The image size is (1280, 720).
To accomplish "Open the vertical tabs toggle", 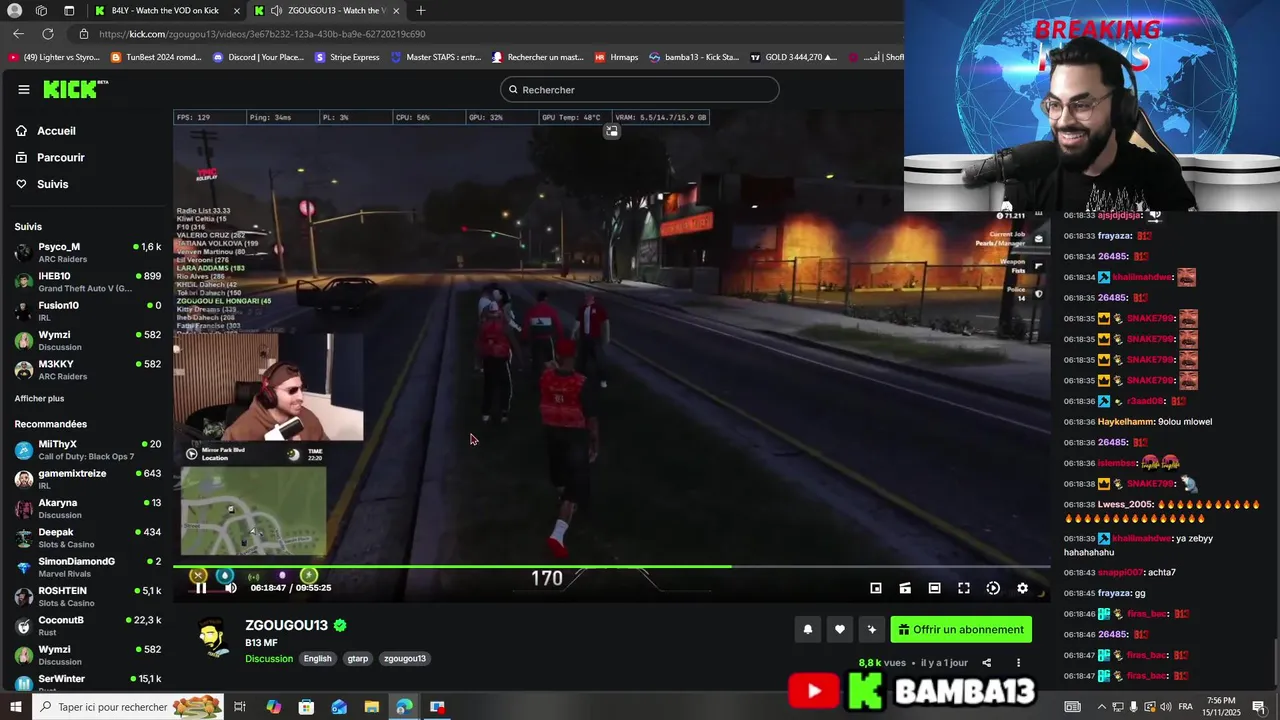I will [x=69, y=10].
